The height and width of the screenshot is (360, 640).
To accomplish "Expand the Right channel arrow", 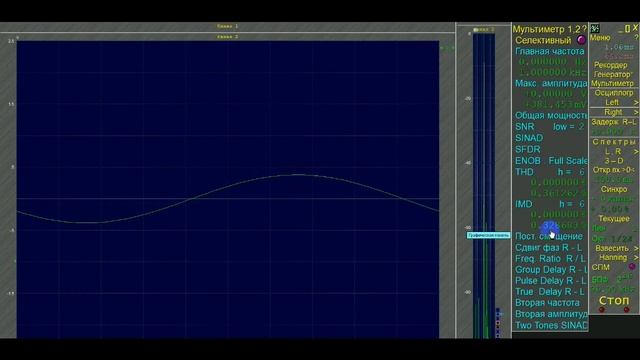I will (636, 112).
